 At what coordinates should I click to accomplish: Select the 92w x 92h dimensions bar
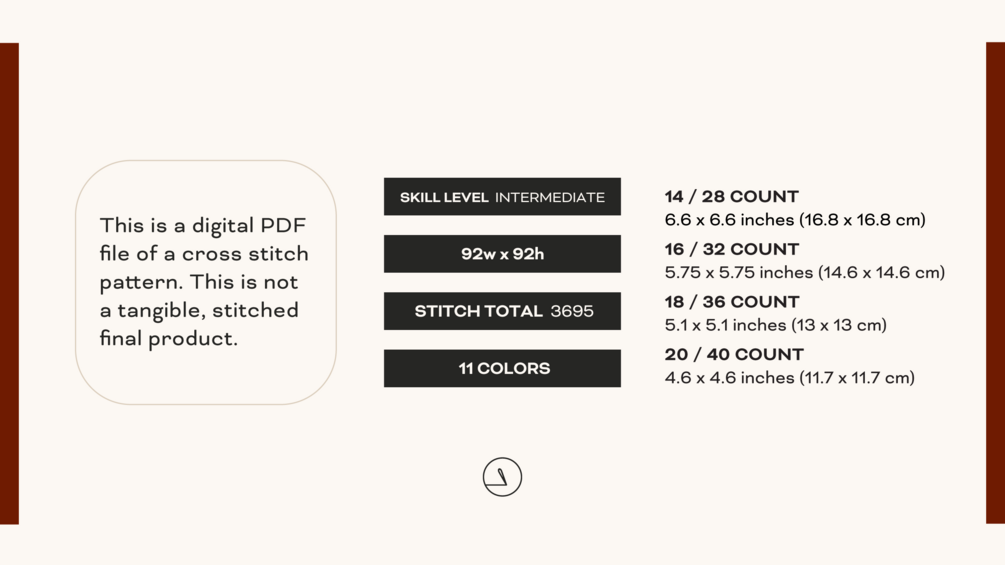coord(502,254)
